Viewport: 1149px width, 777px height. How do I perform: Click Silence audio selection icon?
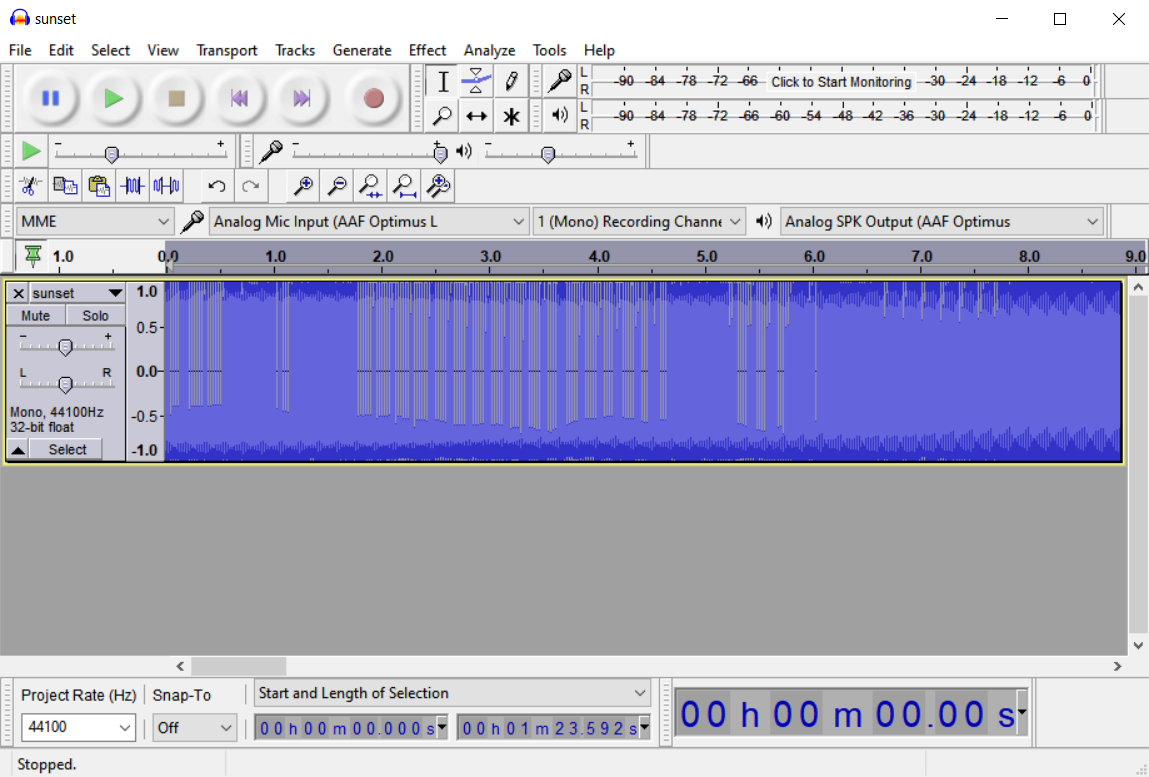click(x=166, y=186)
